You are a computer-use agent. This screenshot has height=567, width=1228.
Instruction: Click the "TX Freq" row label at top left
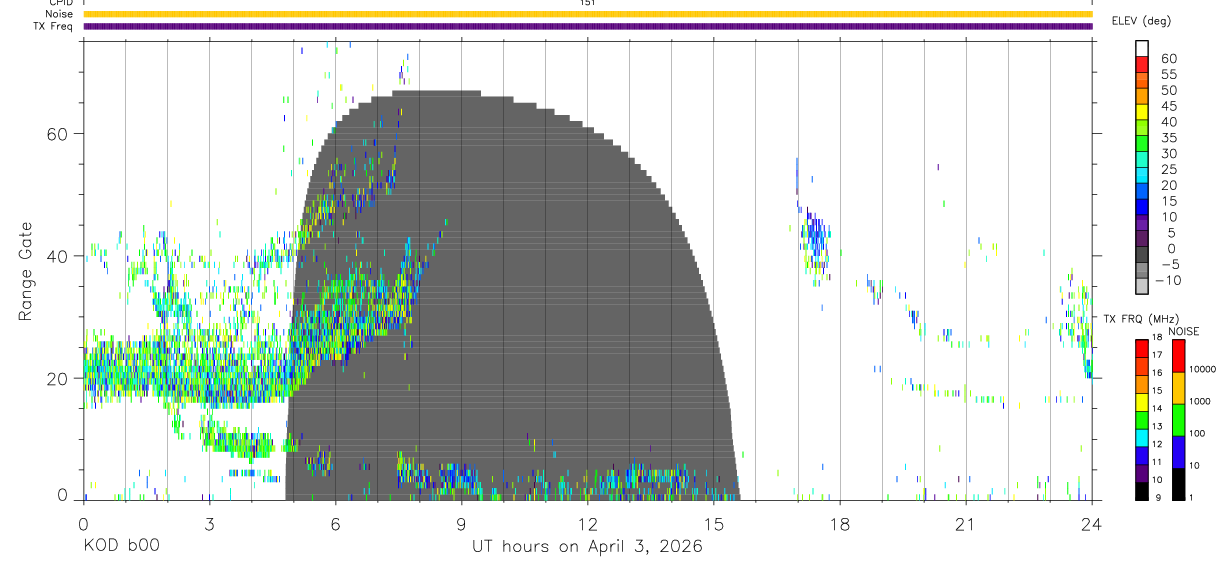(x=54, y=26)
